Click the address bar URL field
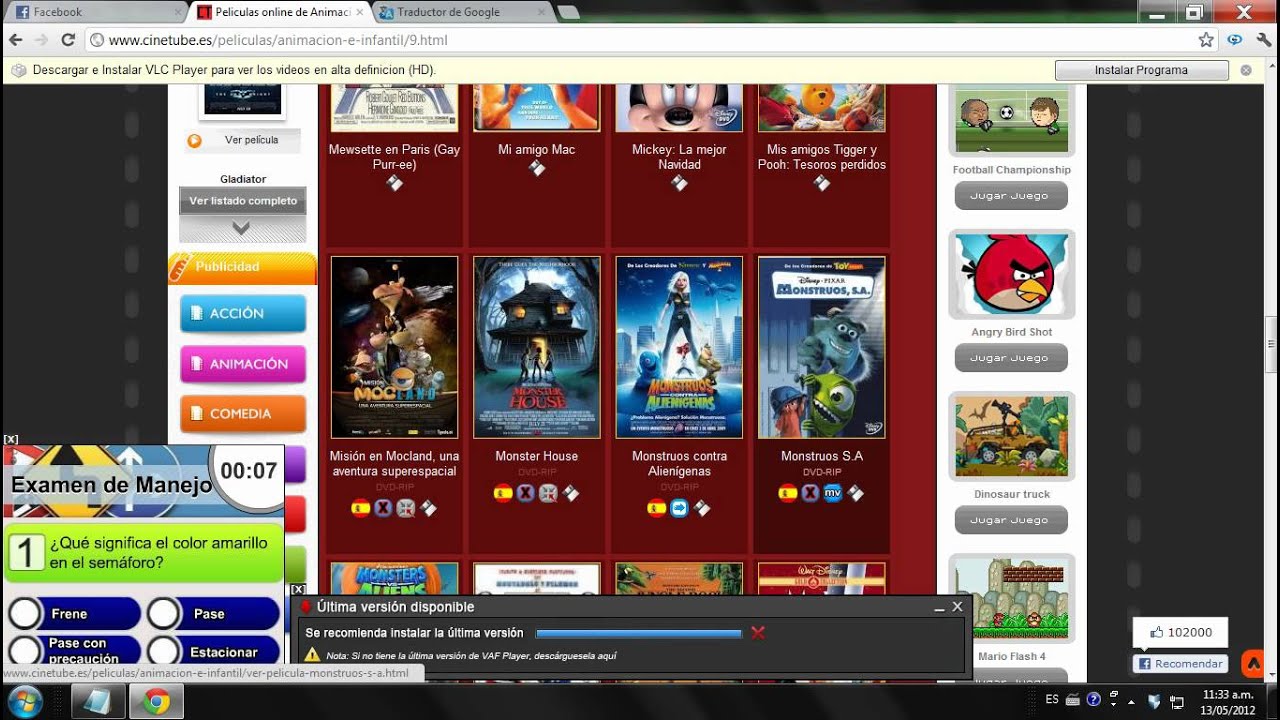This screenshot has width=1280, height=720. (640, 40)
